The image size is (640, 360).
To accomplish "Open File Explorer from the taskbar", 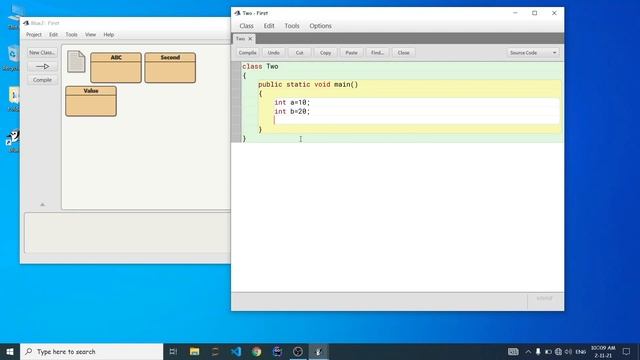I will [194, 351].
